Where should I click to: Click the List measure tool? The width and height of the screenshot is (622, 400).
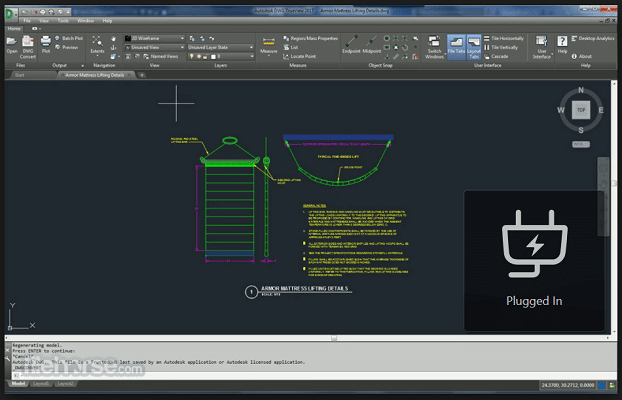[290, 47]
